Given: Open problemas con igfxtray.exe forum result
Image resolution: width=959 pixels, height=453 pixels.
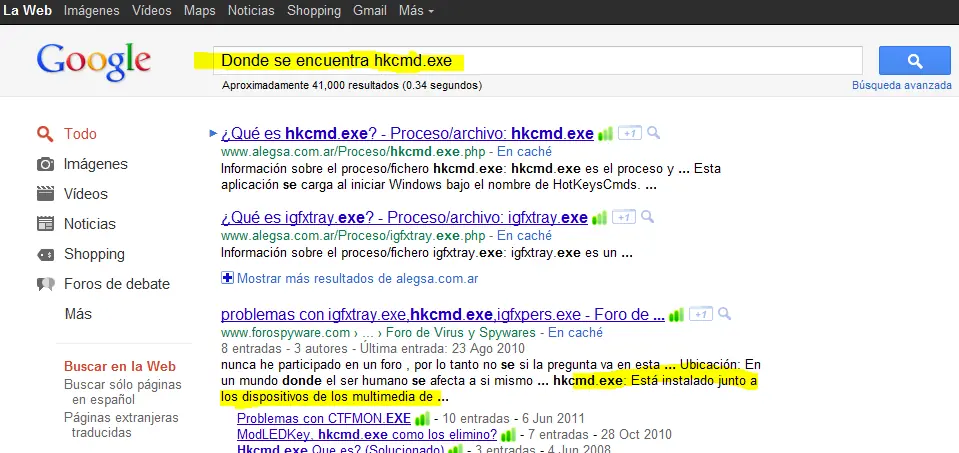Looking at the screenshot, I should pos(443,314).
